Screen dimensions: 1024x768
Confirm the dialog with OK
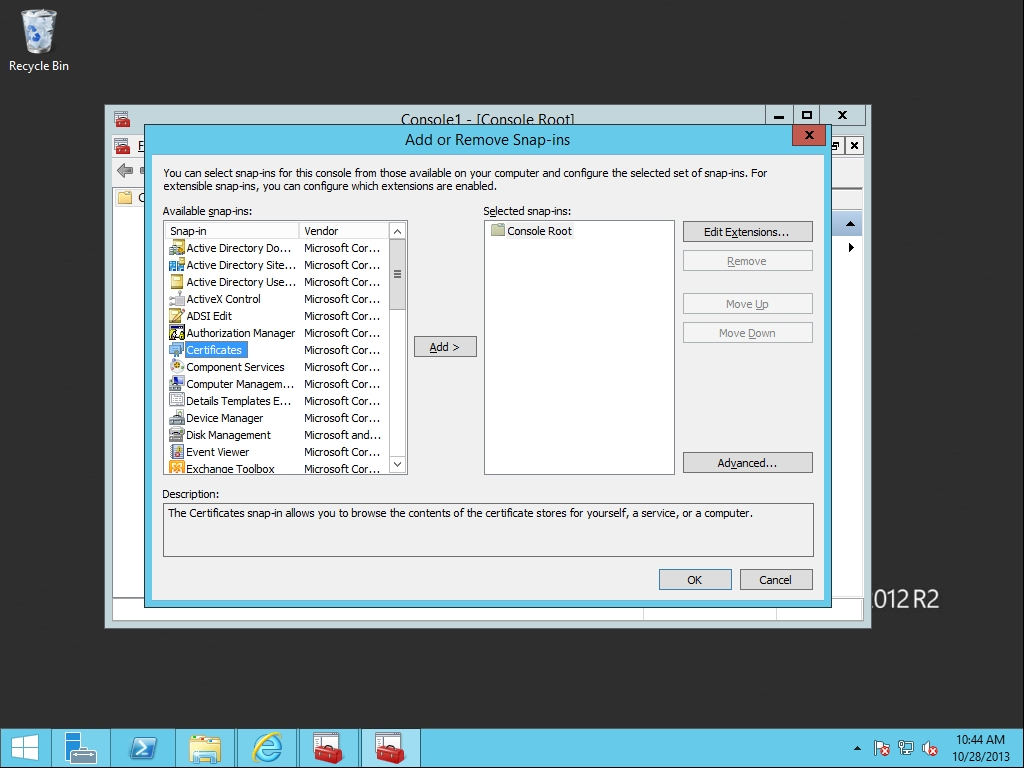695,580
